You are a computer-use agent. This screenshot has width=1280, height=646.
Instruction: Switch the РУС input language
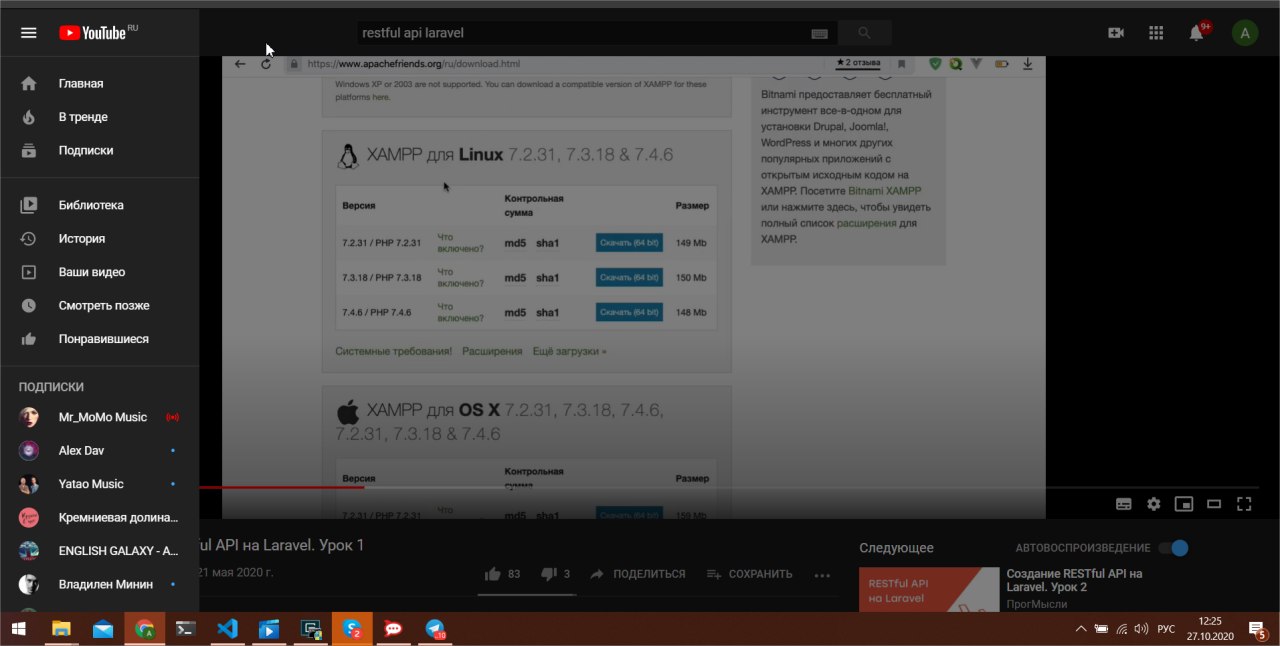pos(1166,629)
